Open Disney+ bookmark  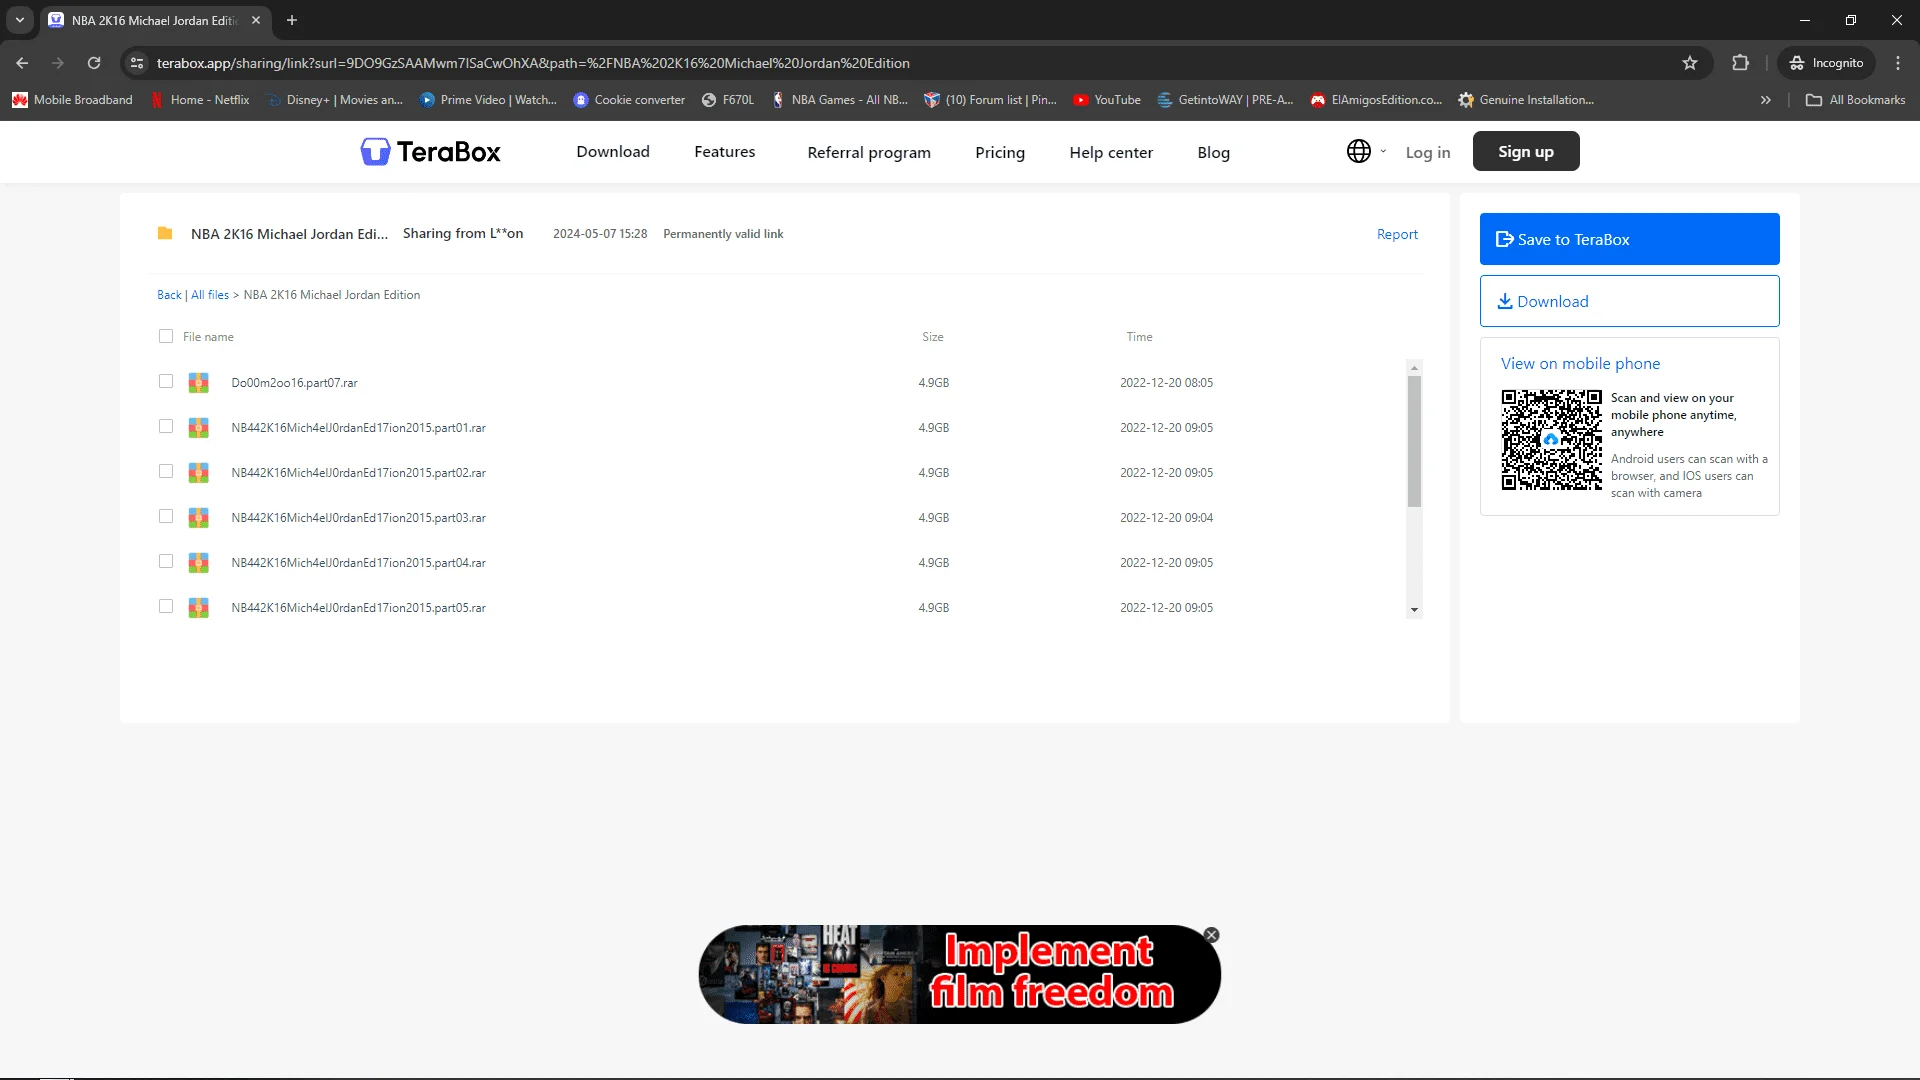334,100
